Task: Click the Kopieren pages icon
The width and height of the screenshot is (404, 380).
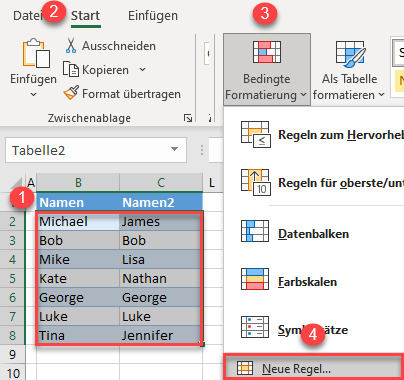Action: (71, 69)
